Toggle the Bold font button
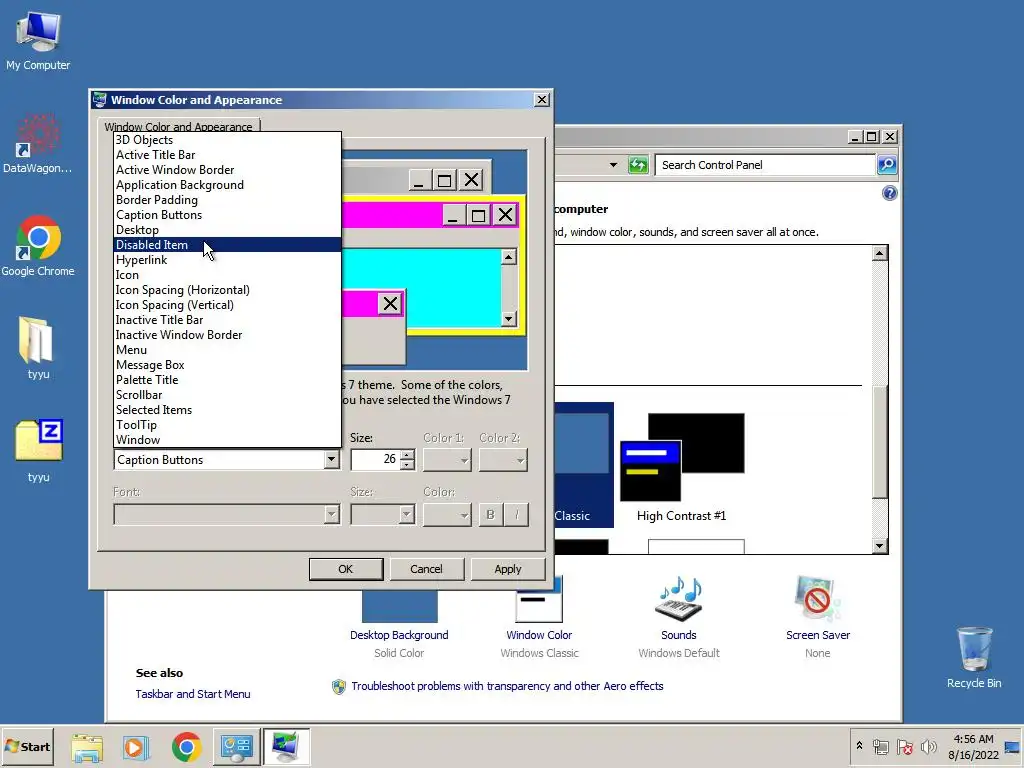This screenshot has width=1024, height=768. 490,515
